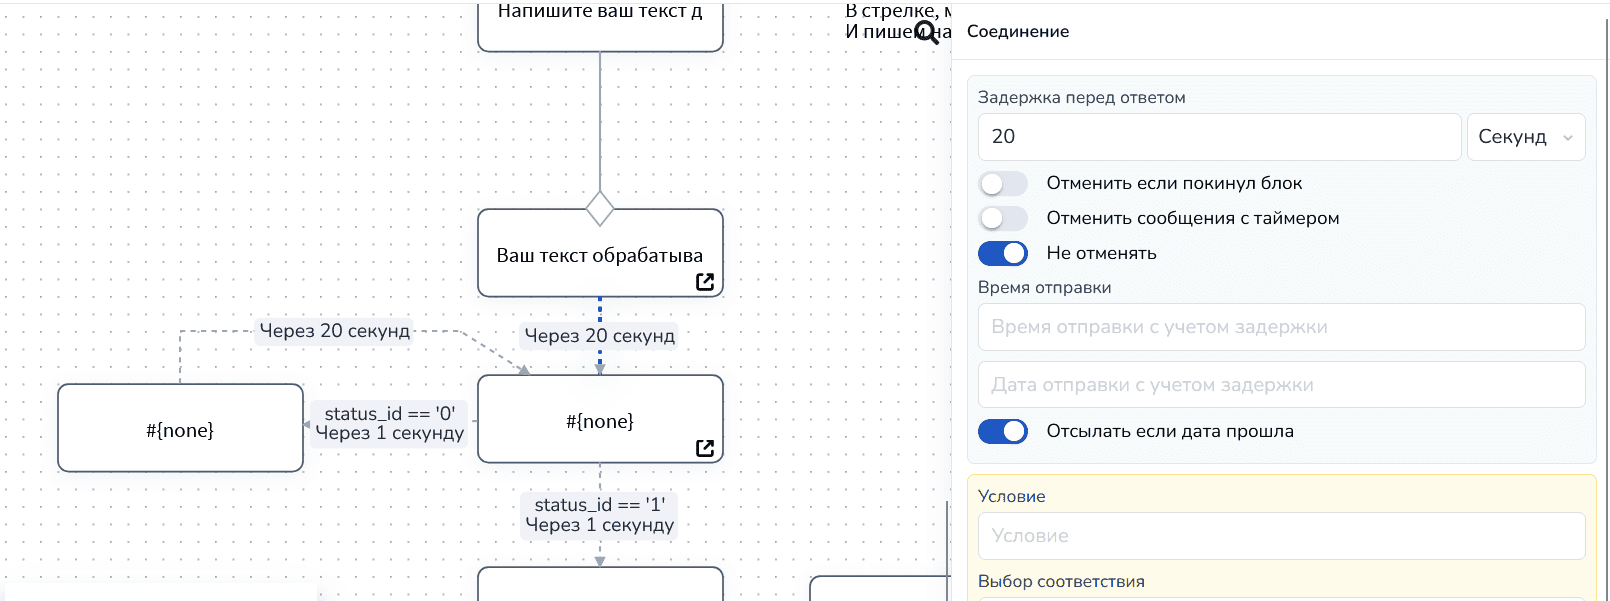Open external link icon on 'Ваш текст обрабатыва' block
This screenshot has width=1610, height=601.
pos(705,282)
